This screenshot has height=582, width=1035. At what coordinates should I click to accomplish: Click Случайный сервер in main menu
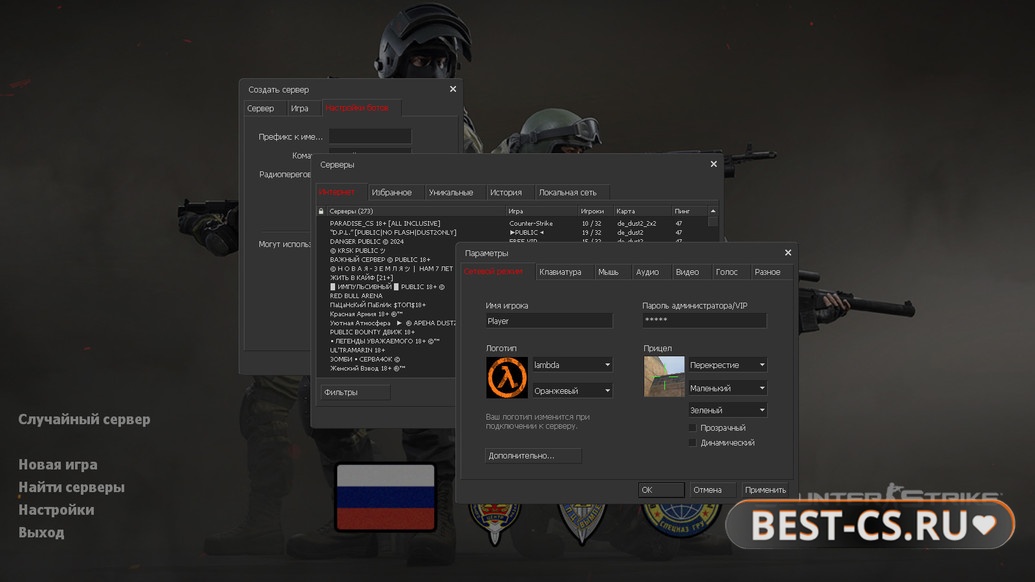(x=84, y=419)
